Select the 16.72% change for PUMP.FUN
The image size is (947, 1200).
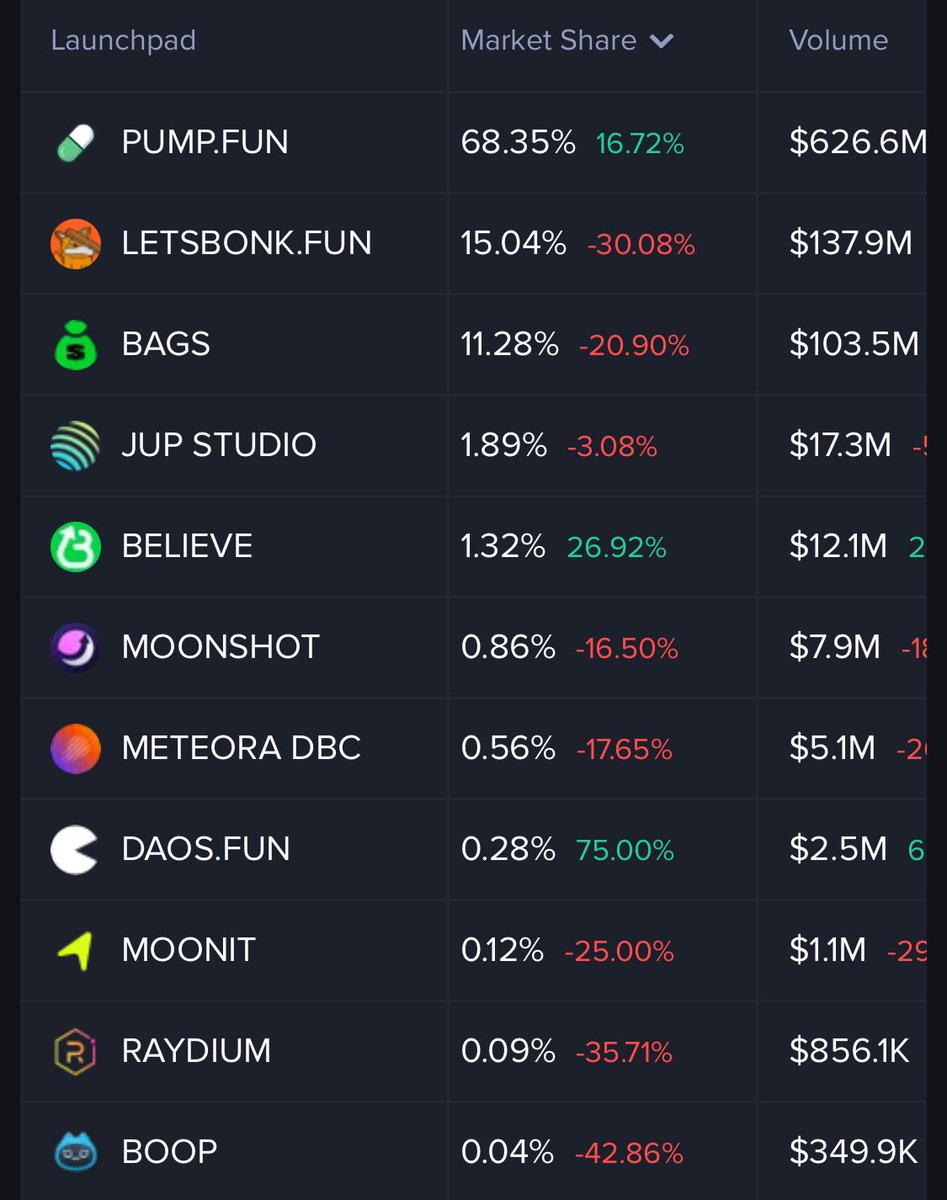pos(640,144)
